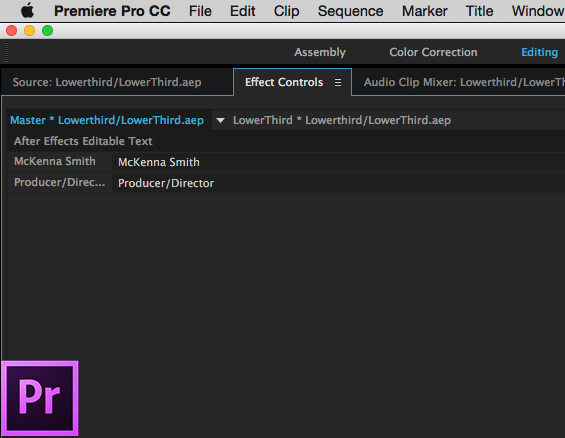Click the McKenna Smith property label
This screenshot has width=565, height=438.
pyautogui.click(x=55, y=161)
